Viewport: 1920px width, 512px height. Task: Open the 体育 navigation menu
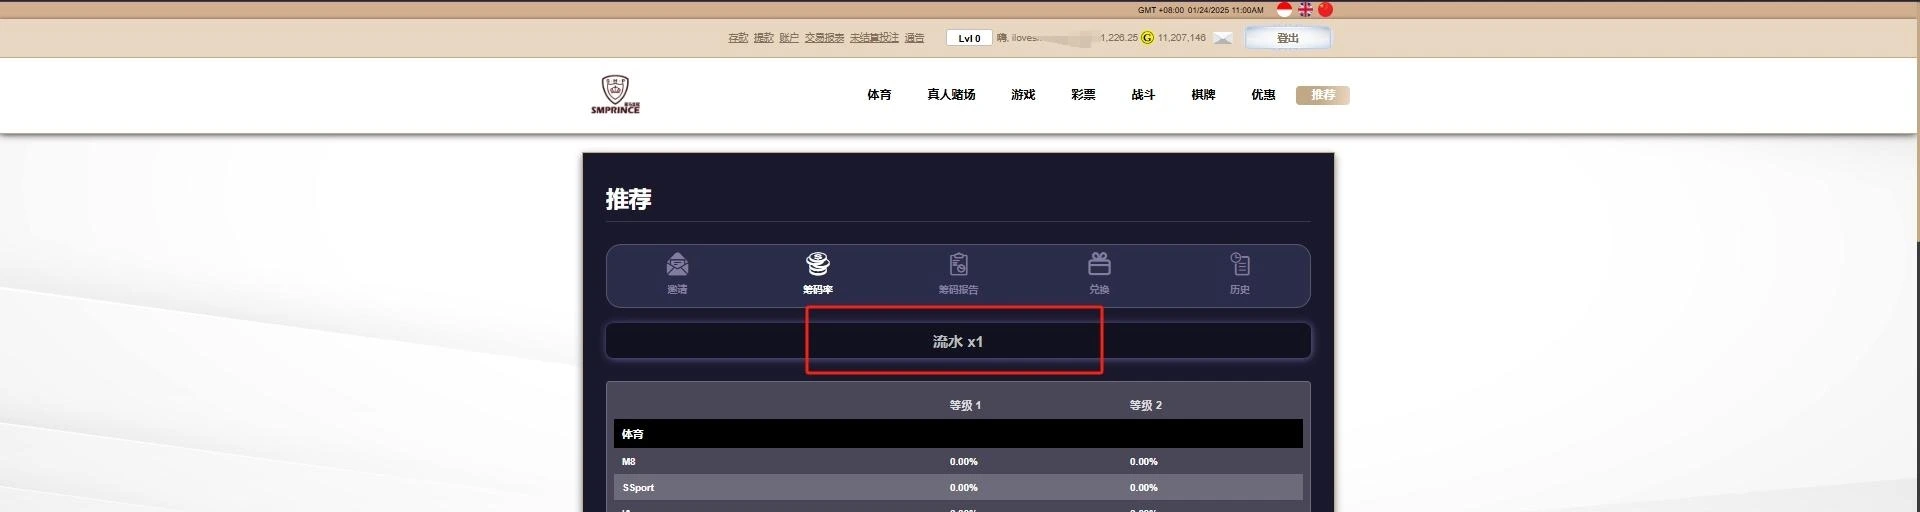click(x=879, y=95)
